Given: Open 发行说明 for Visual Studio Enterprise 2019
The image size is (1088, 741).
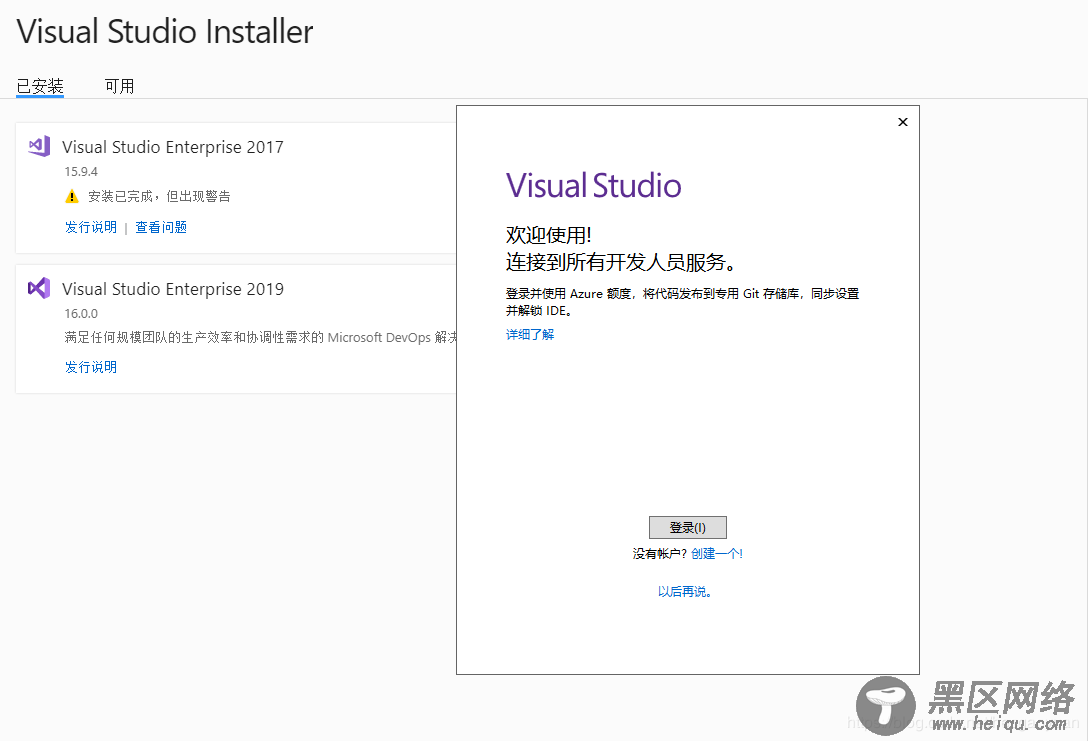Looking at the screenshot, I should (91, 367).
